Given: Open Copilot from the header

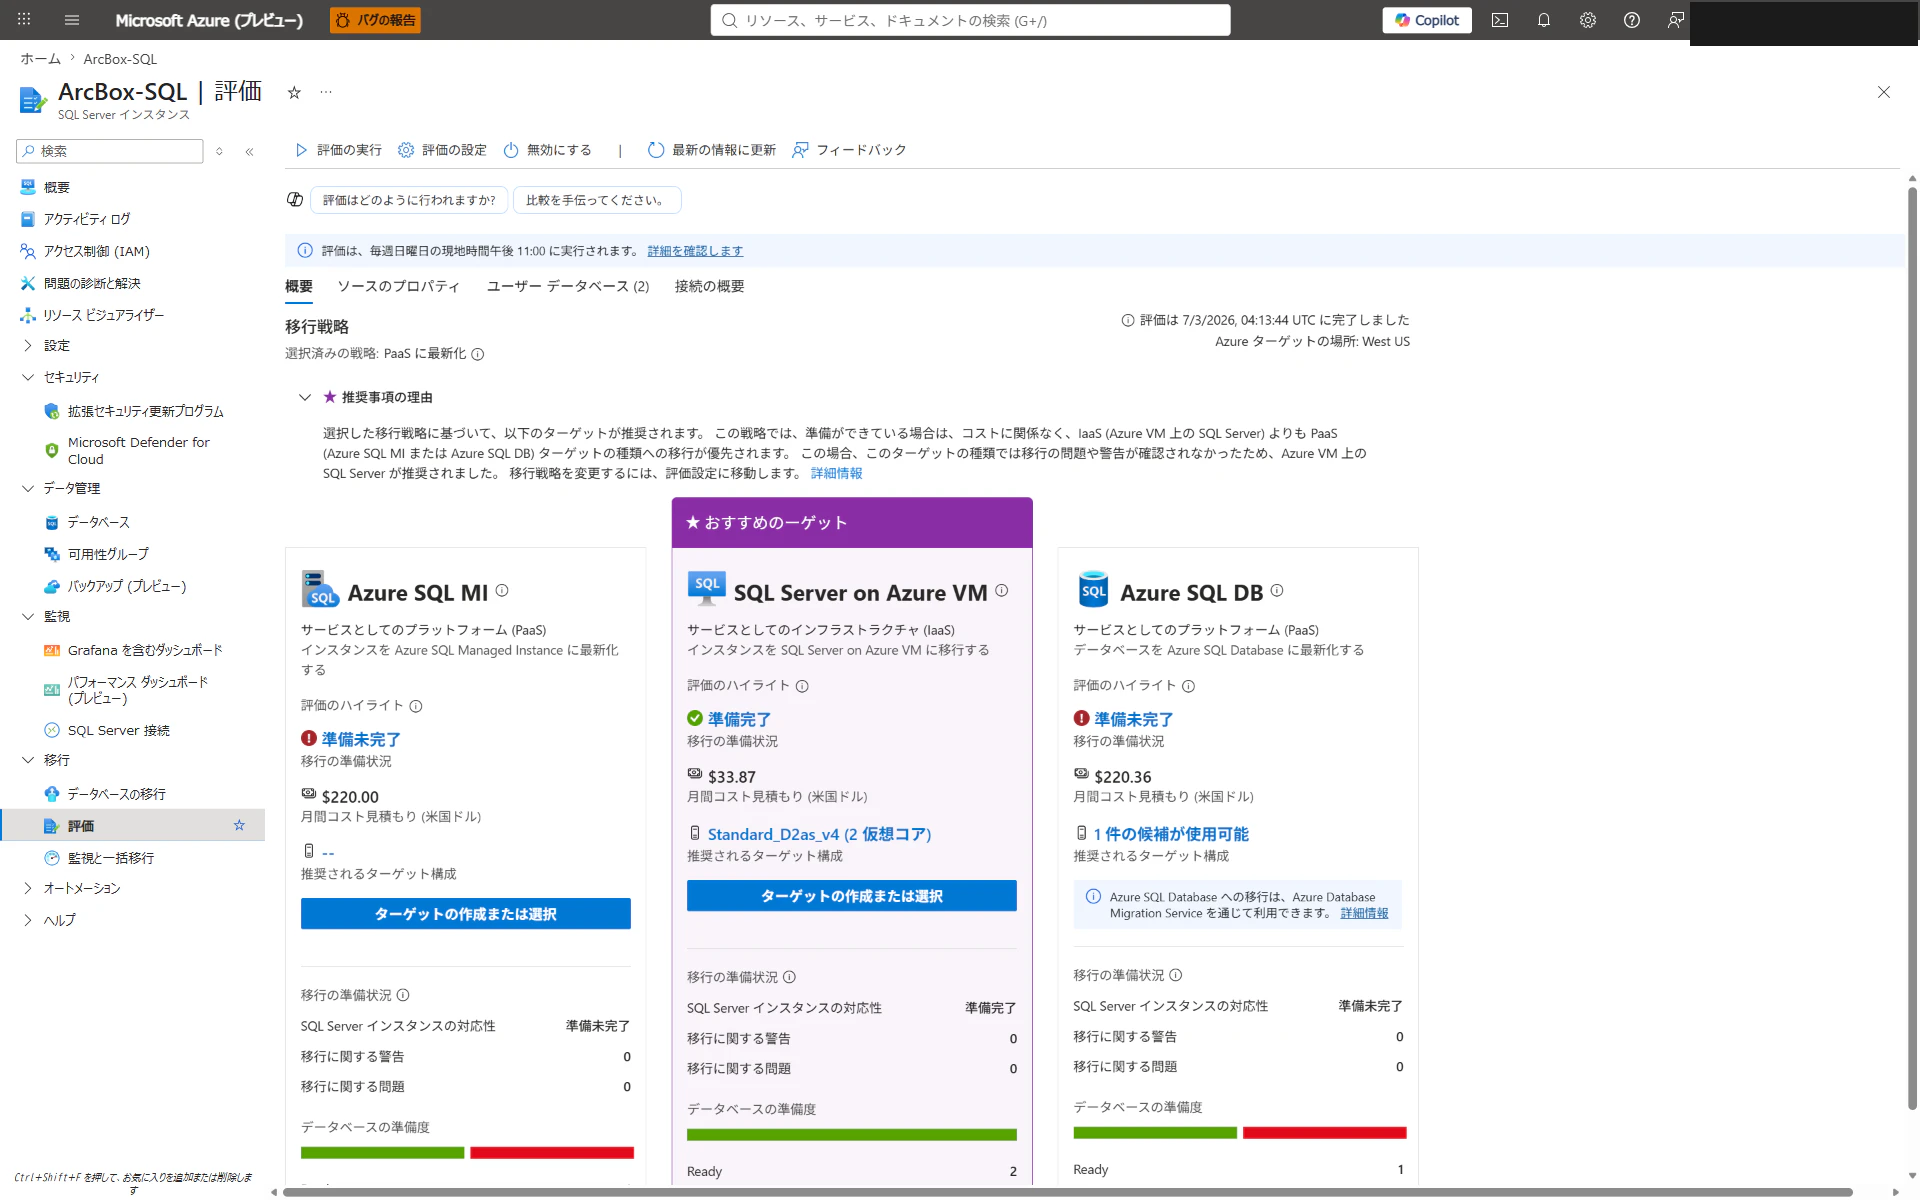Looking at the screenshot, I should click(x=1427, y=20).
